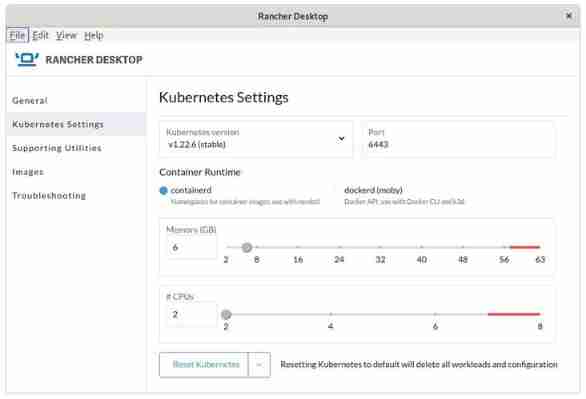Click the Rancher Desktop logo icon
The width and height of the screenshot is (586, 399).
[27, 59]
